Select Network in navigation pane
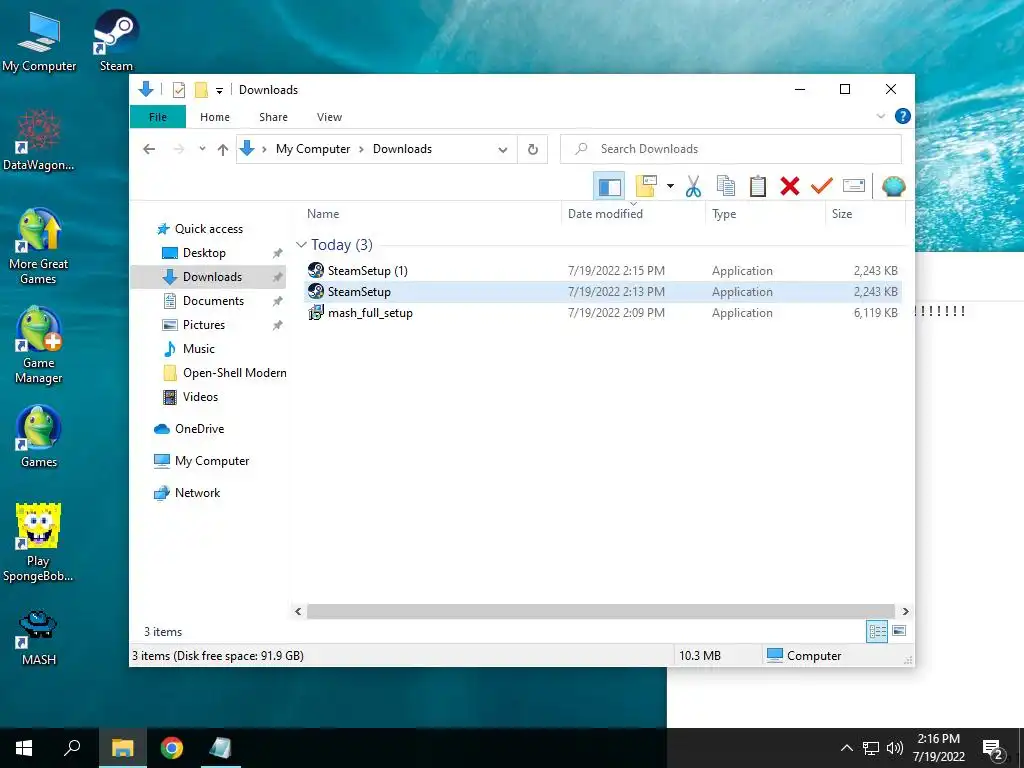The width and height of the screenshot is (1024, 768). 187,493
